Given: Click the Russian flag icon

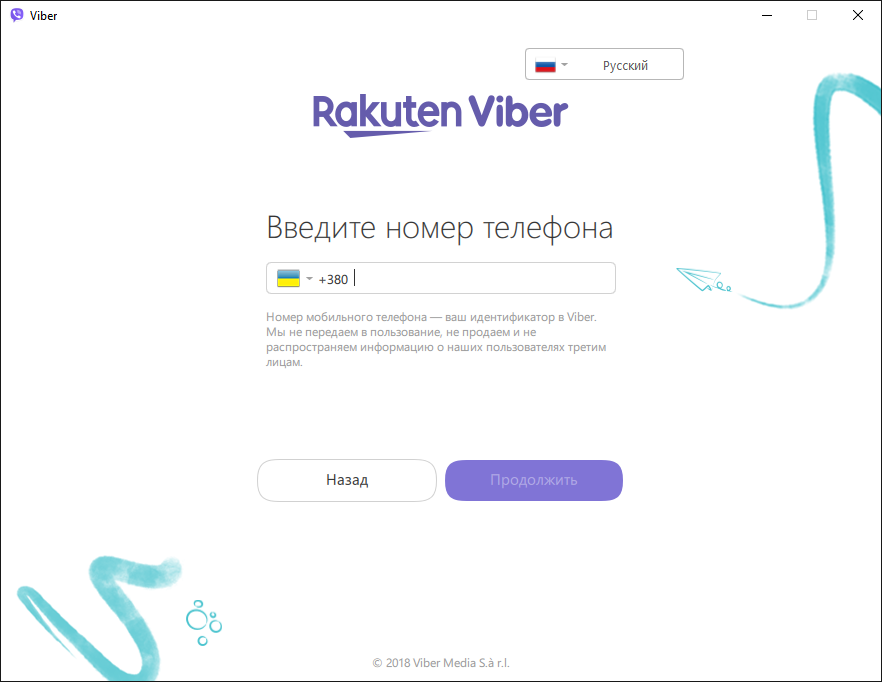Looking at the screenshot, I should (545, 65).
